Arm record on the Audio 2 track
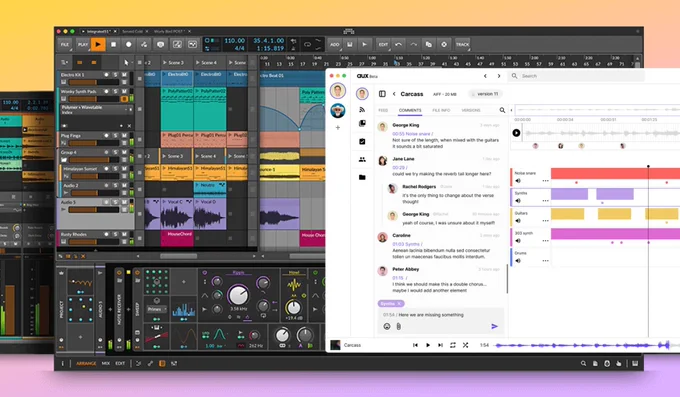 coord(106,186)
